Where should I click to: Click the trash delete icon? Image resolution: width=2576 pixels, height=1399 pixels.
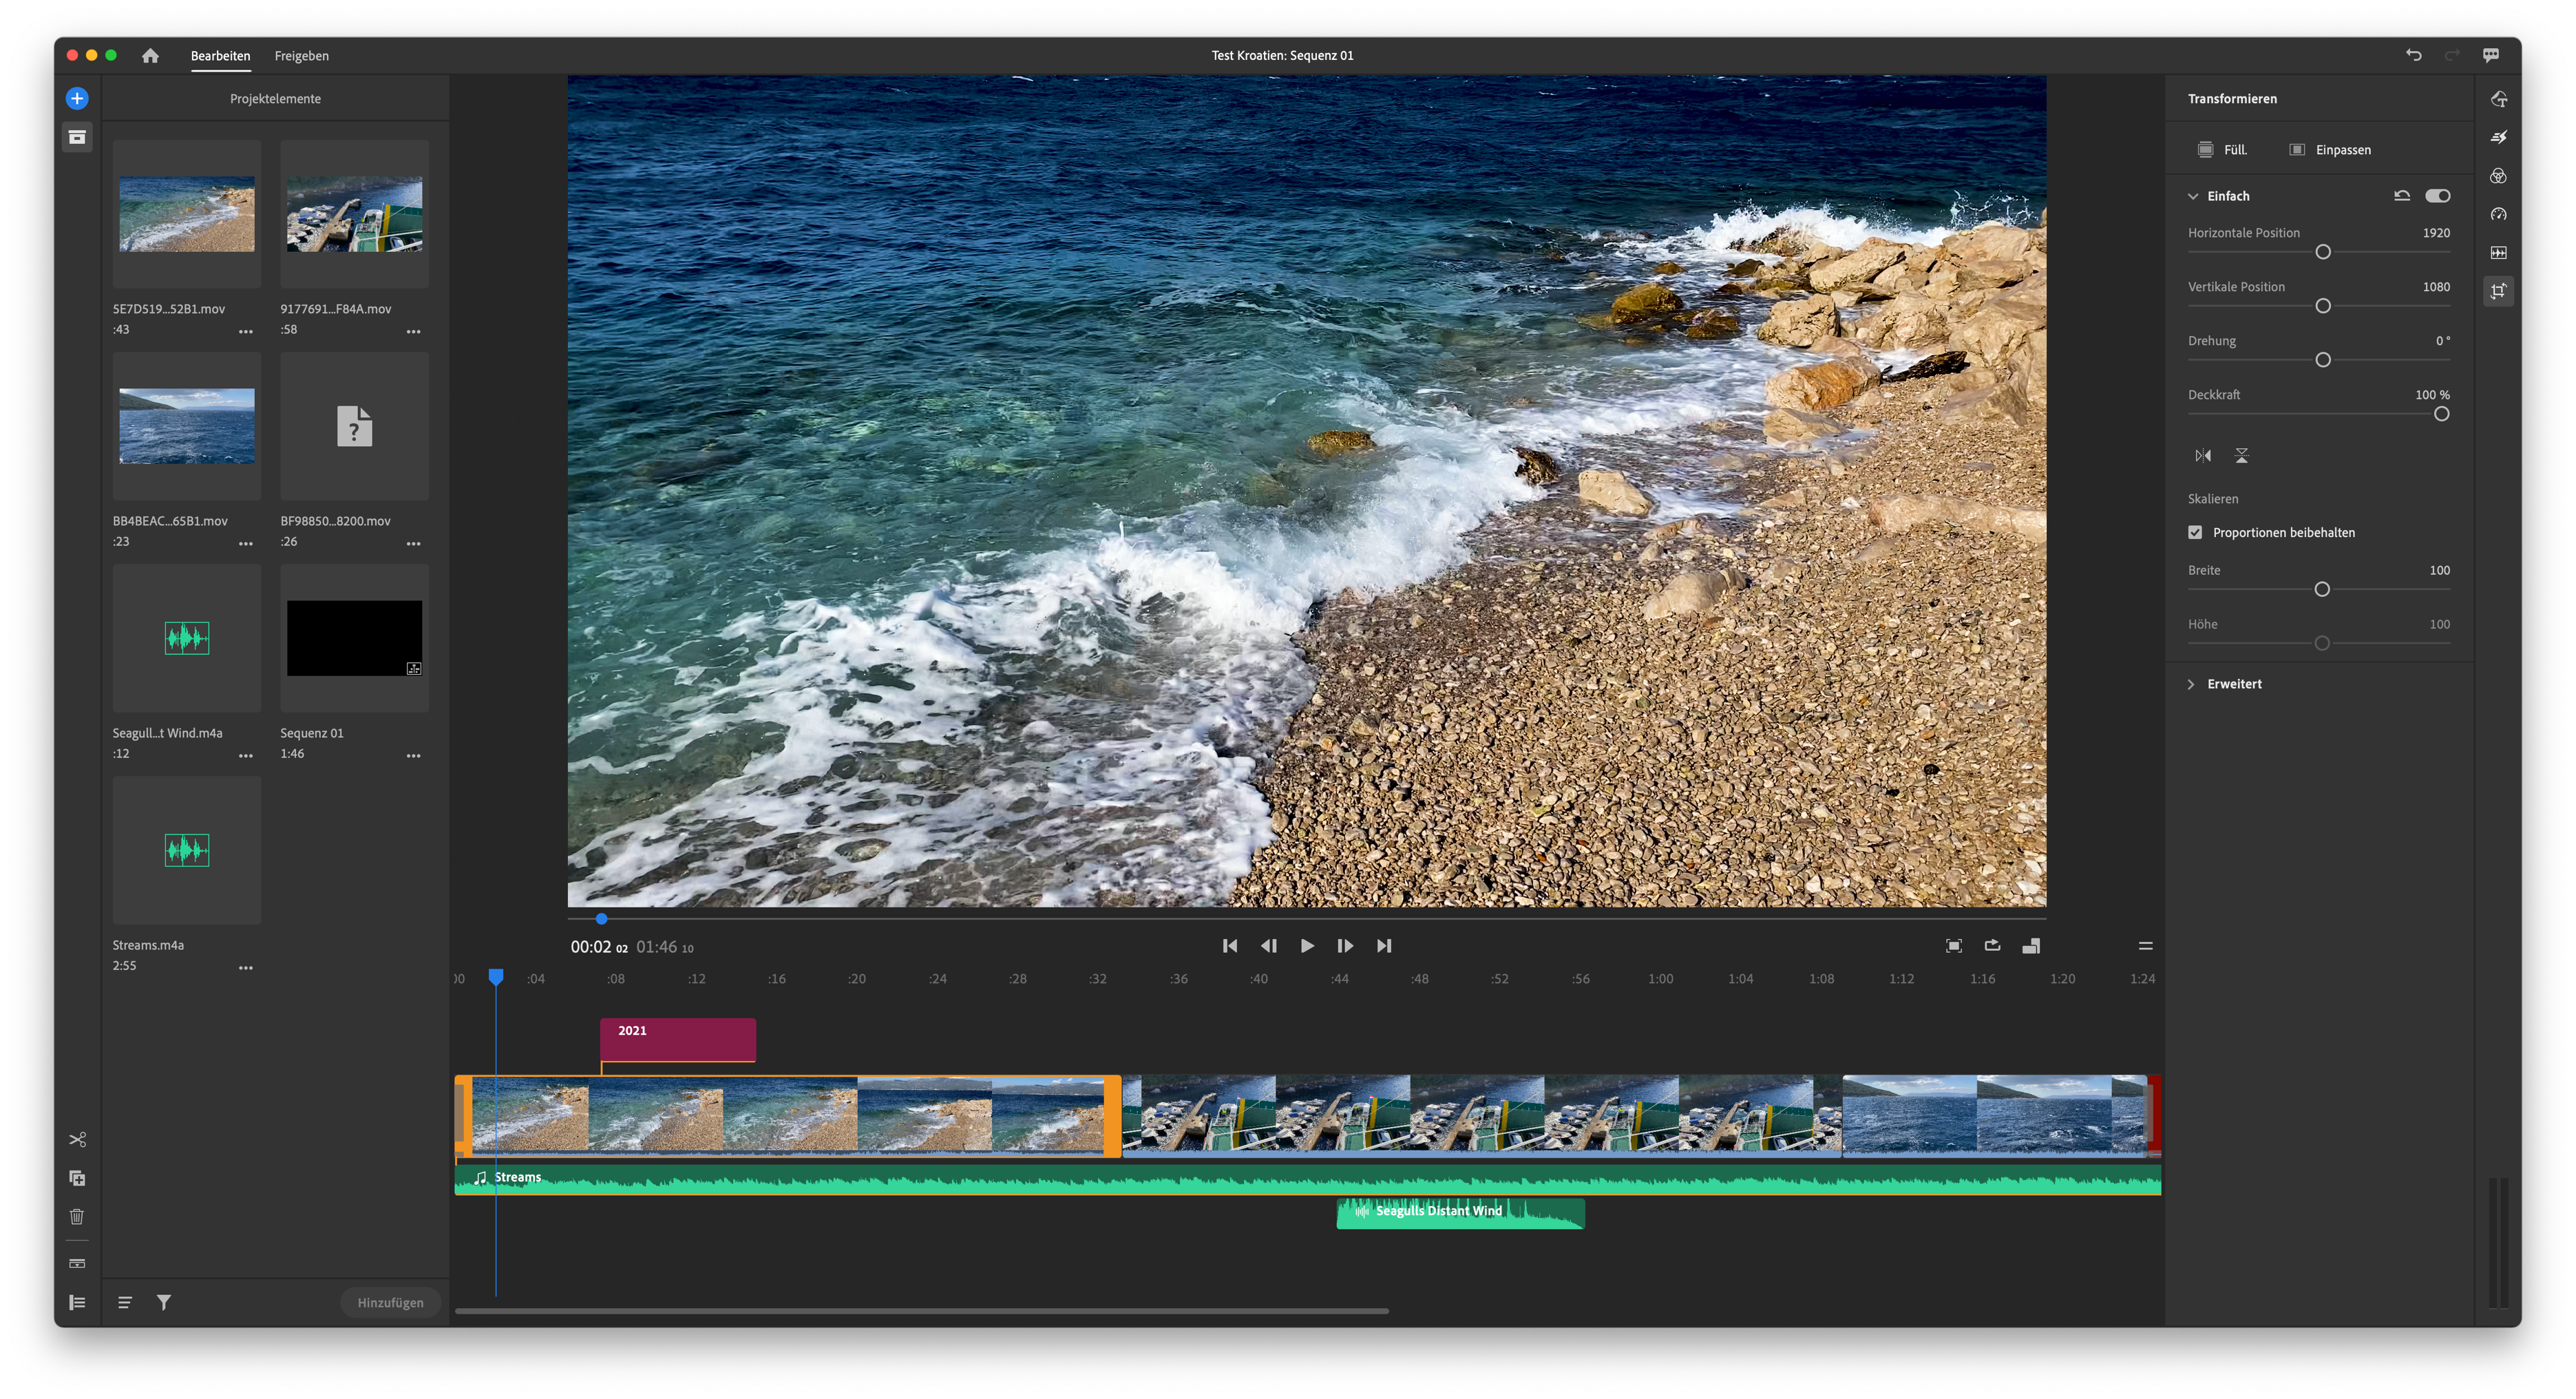77,1217
